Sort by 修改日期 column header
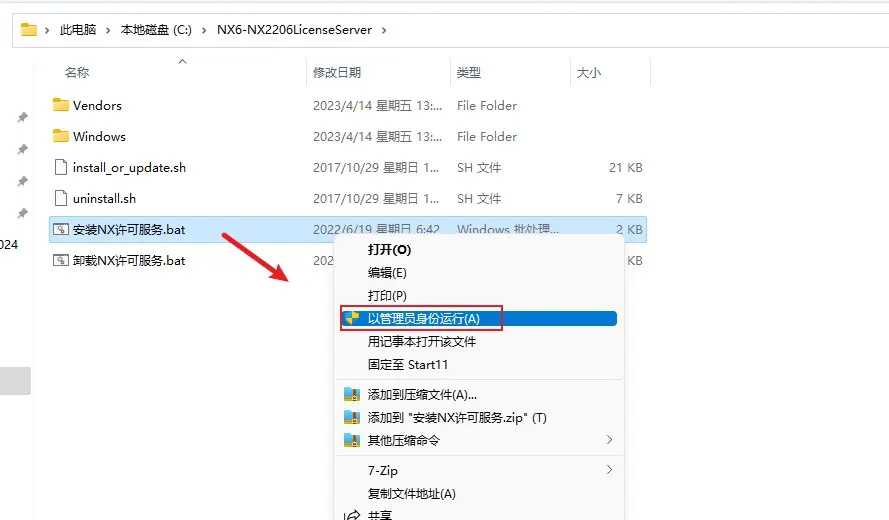 click(x=337, y=73)
